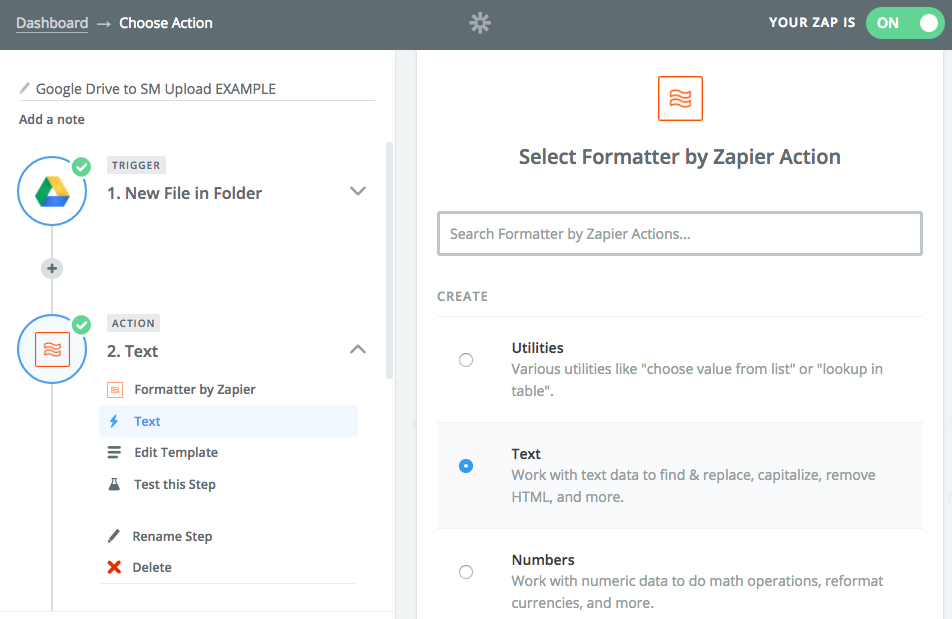Screen dimensions: 952x619
Task: Go back to the Dashboard link
Action: (52, 23)
